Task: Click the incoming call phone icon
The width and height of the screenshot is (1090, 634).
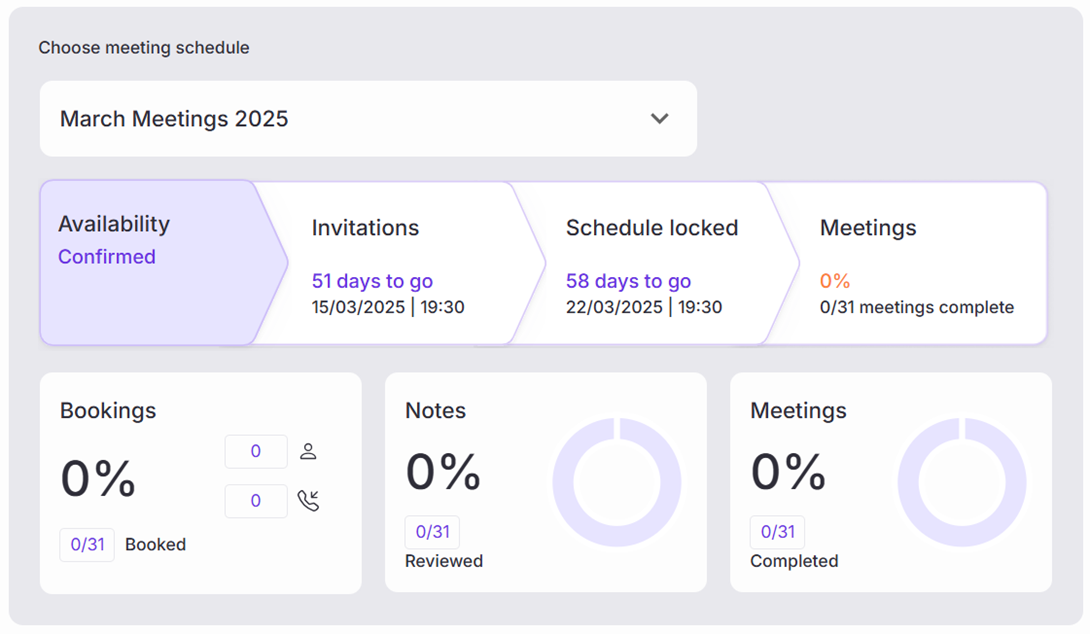Action: [x=308, y=501]
